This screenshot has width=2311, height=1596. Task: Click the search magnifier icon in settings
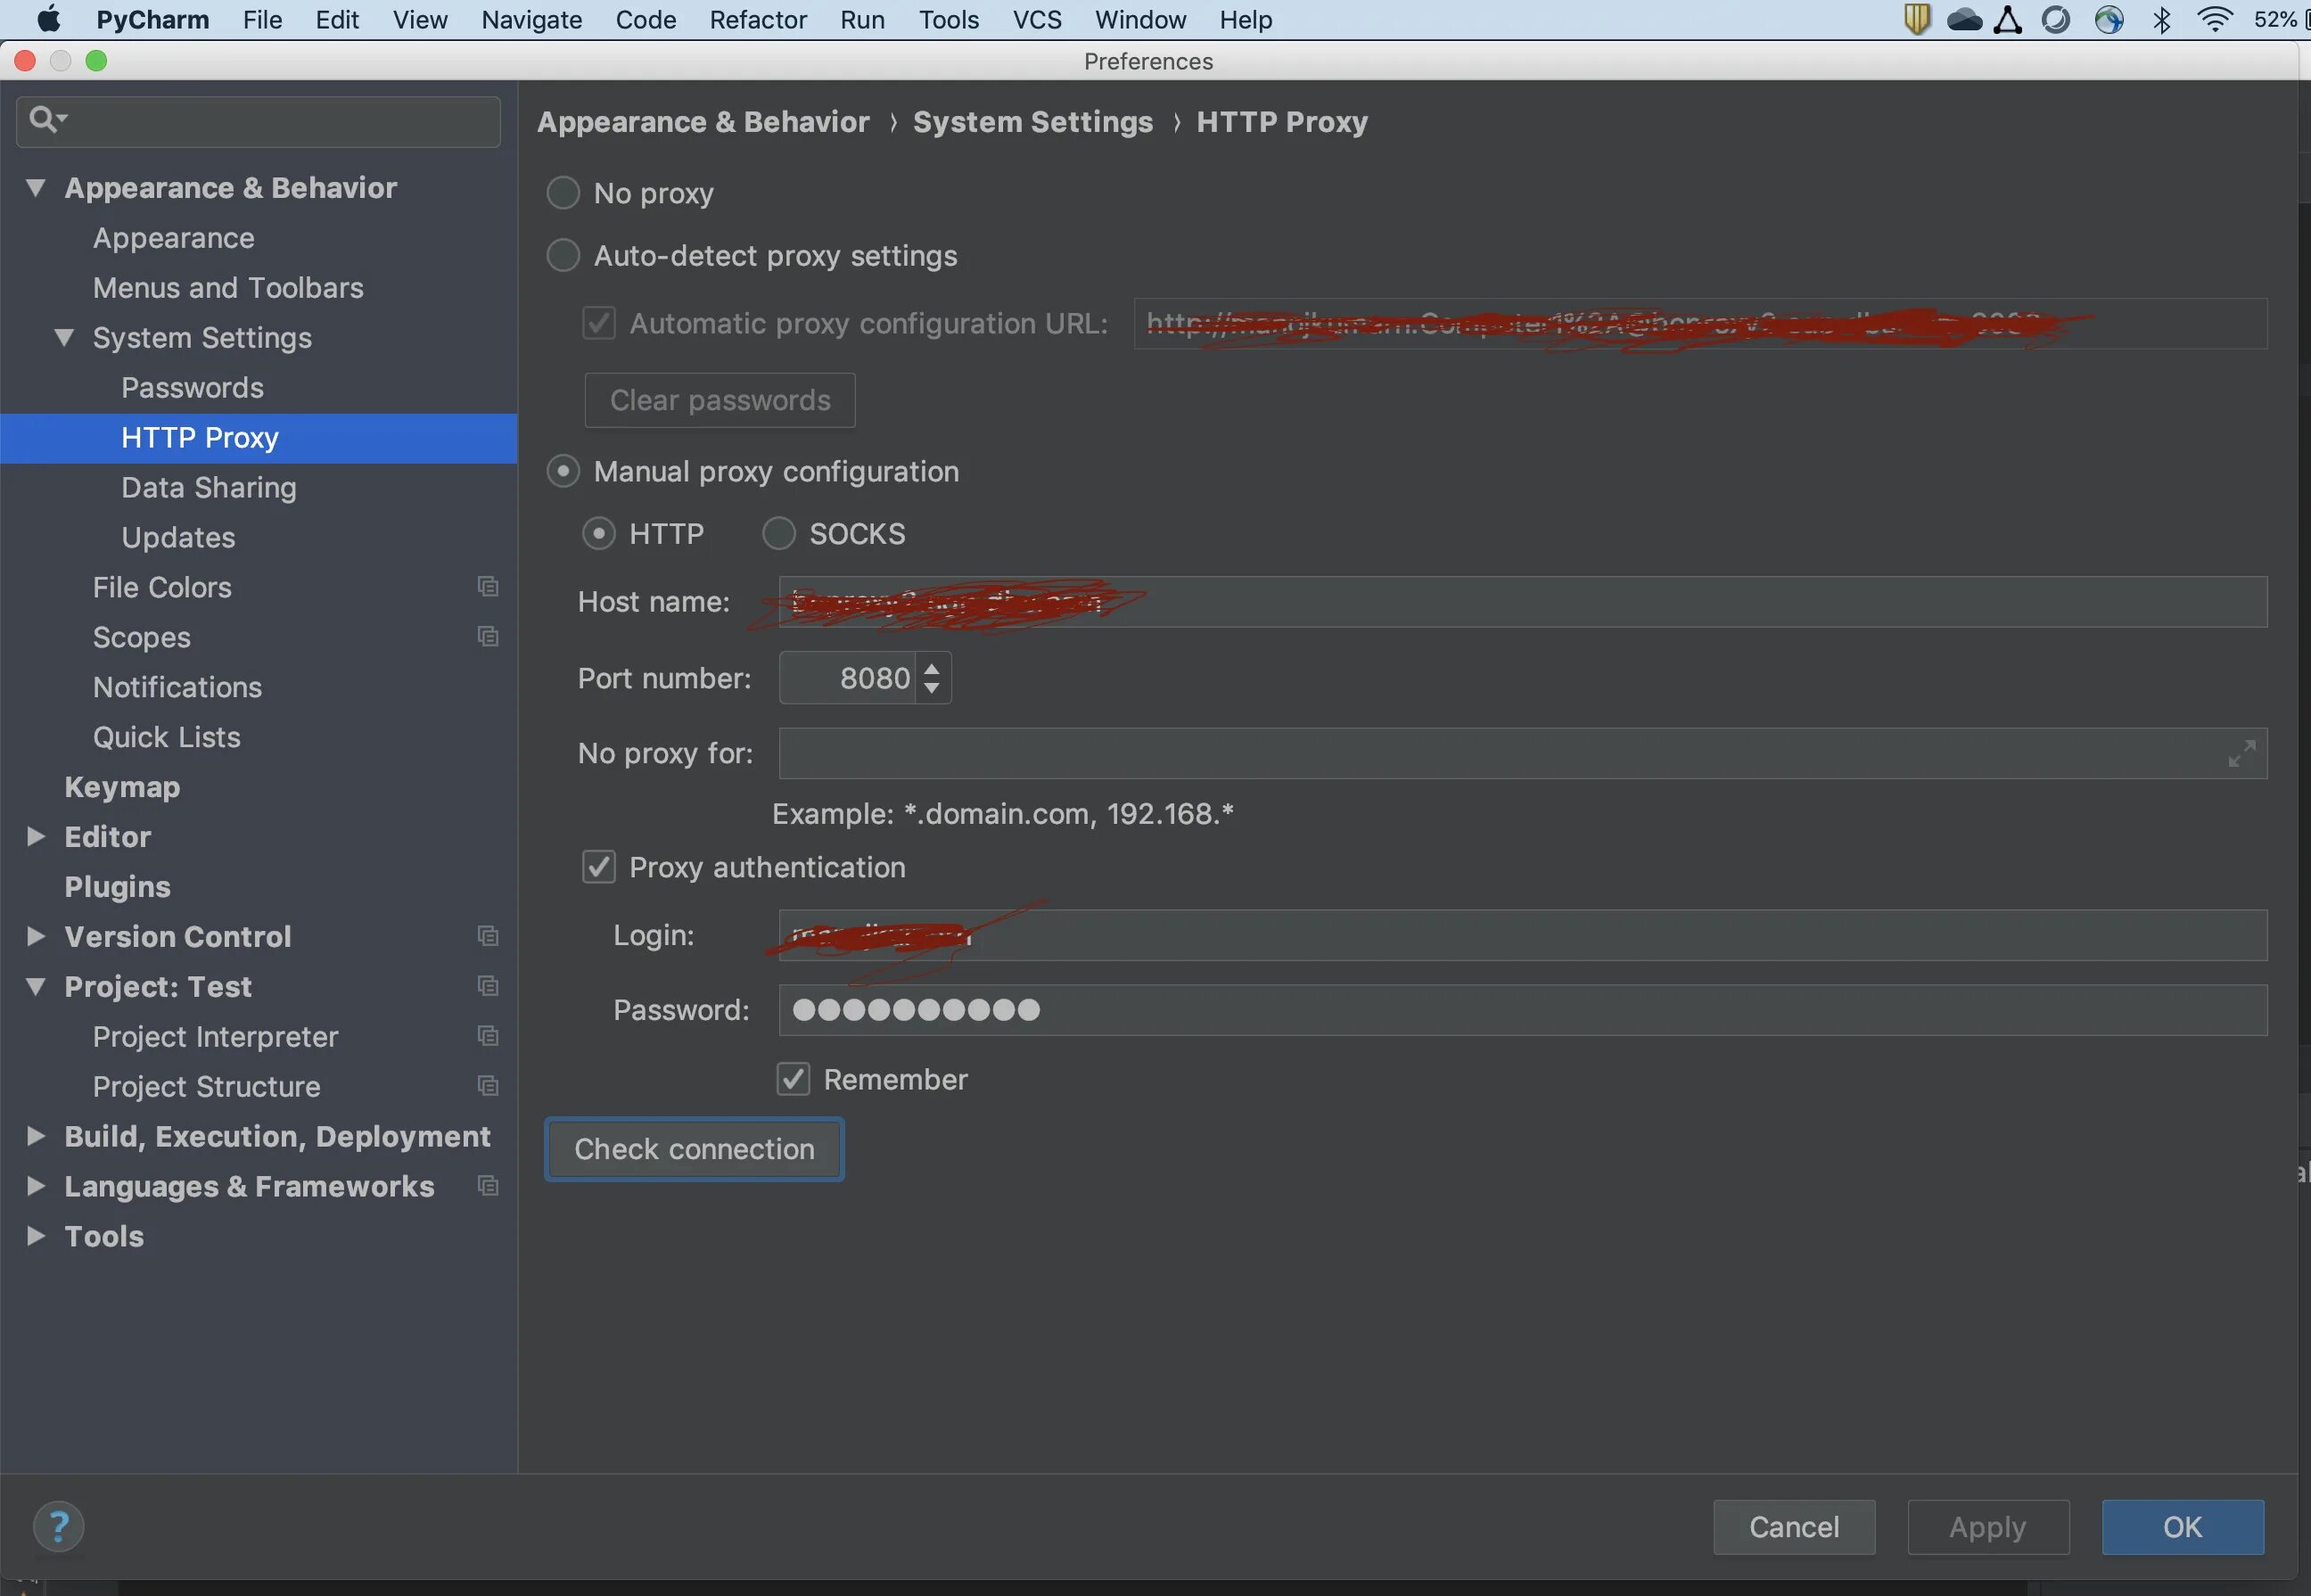coord(44,120)
